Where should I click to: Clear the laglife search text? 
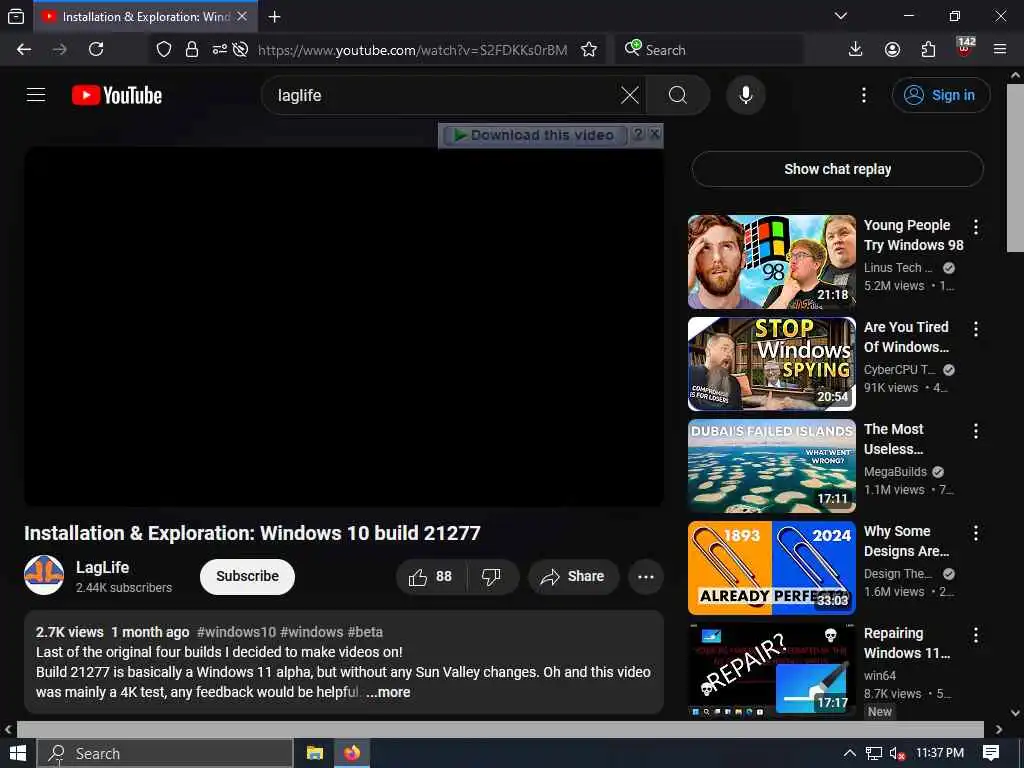[x=630, y=95]
